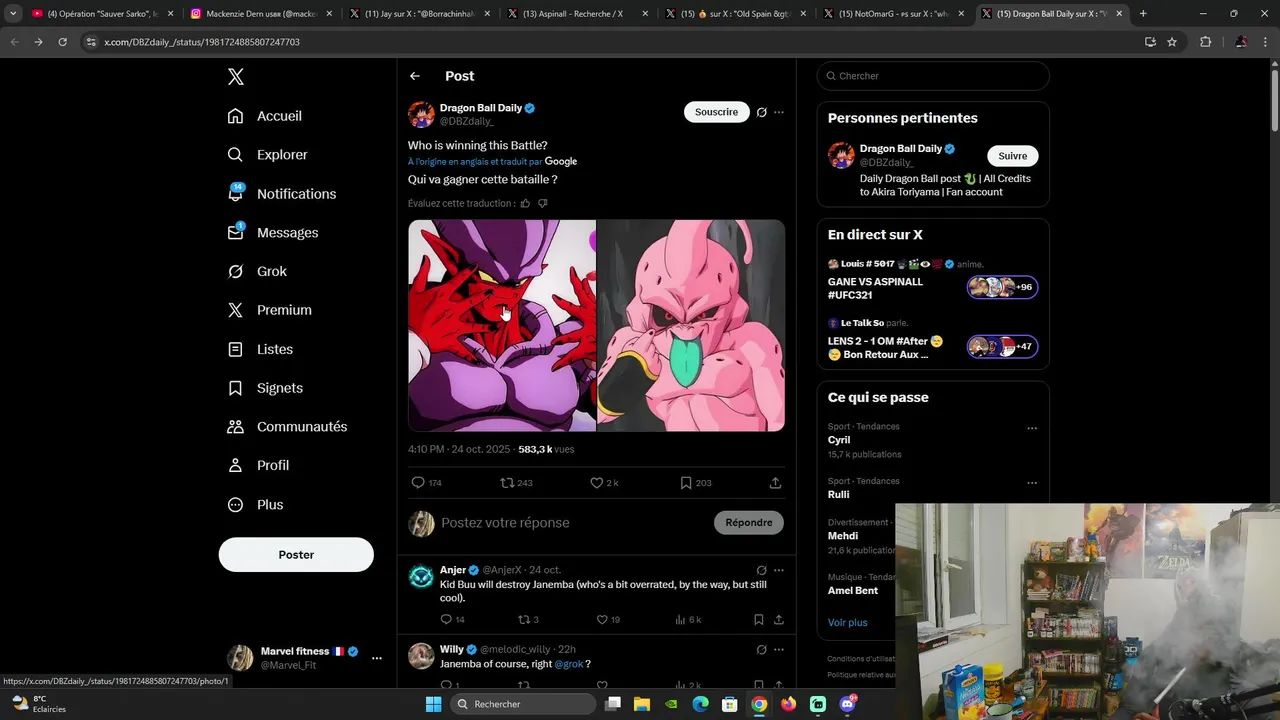1280x720 pixels.
Task: Open Communautés in sidebar
Action: point(287,427)
